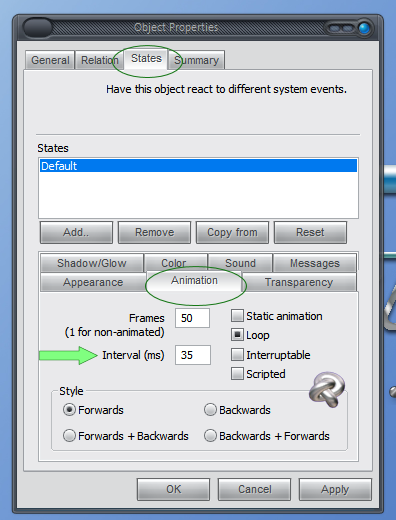Click the Copy from button
396x520 pixels.
[232, 232]
